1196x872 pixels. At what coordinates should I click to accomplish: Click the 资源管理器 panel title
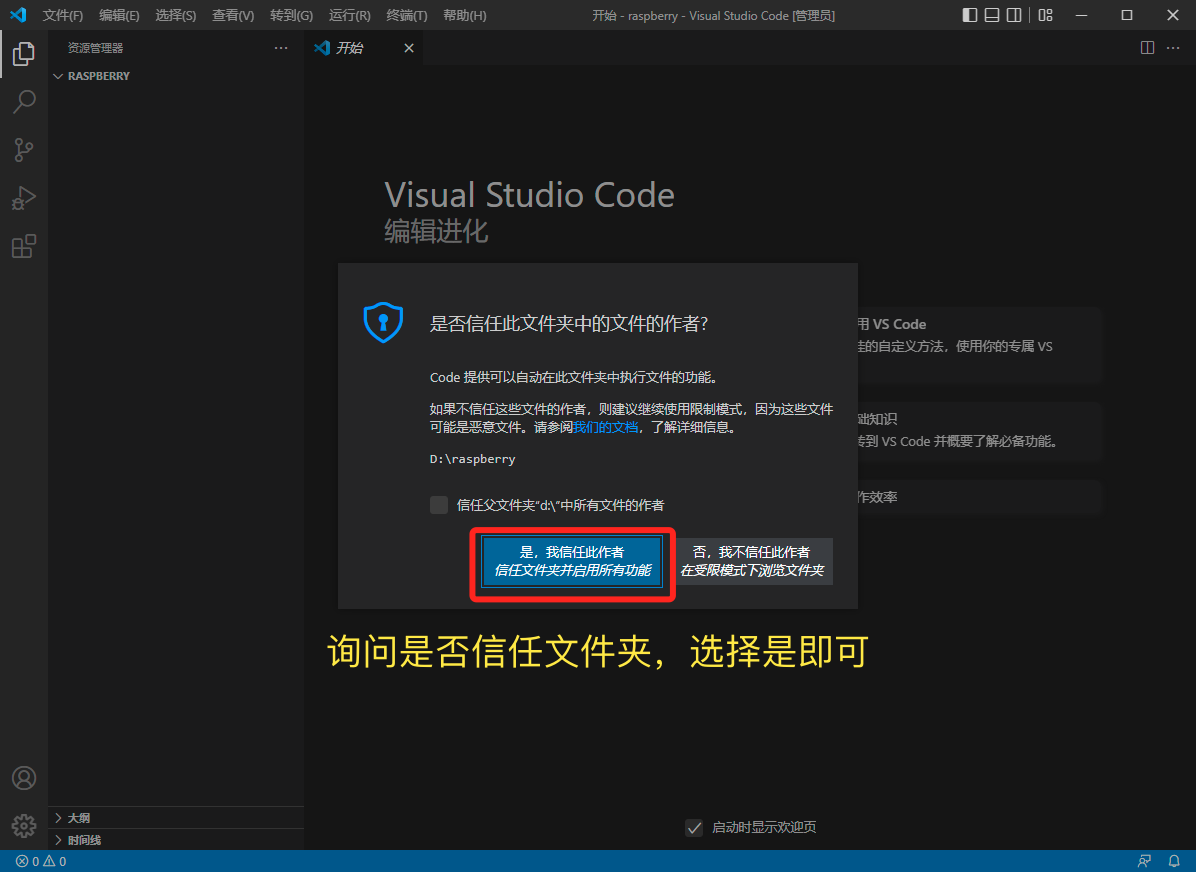coord(95,48)
